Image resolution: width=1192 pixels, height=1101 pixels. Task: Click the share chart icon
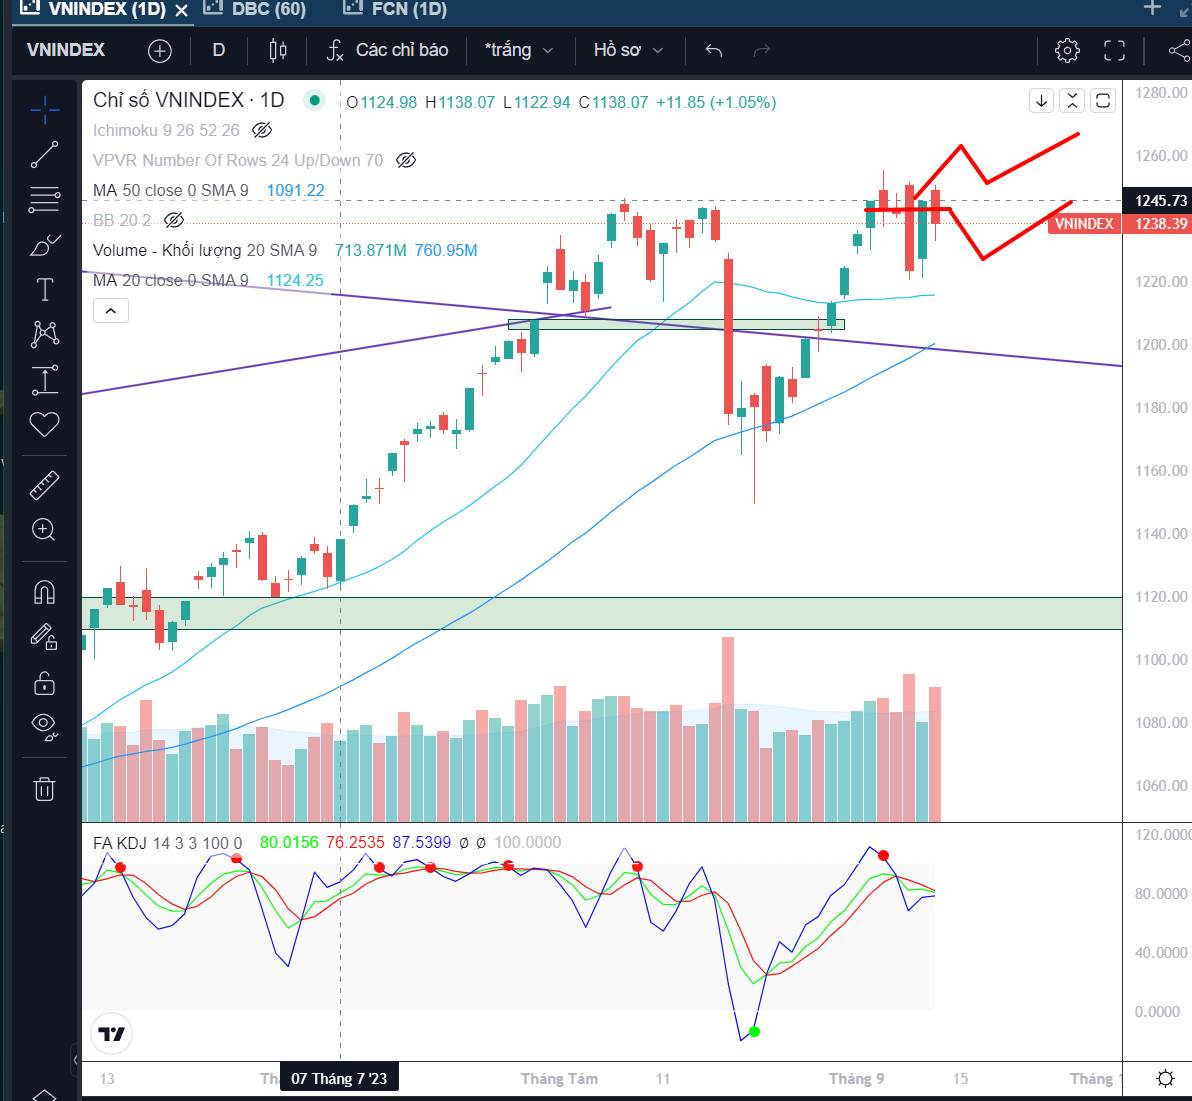coord(1178,51)
